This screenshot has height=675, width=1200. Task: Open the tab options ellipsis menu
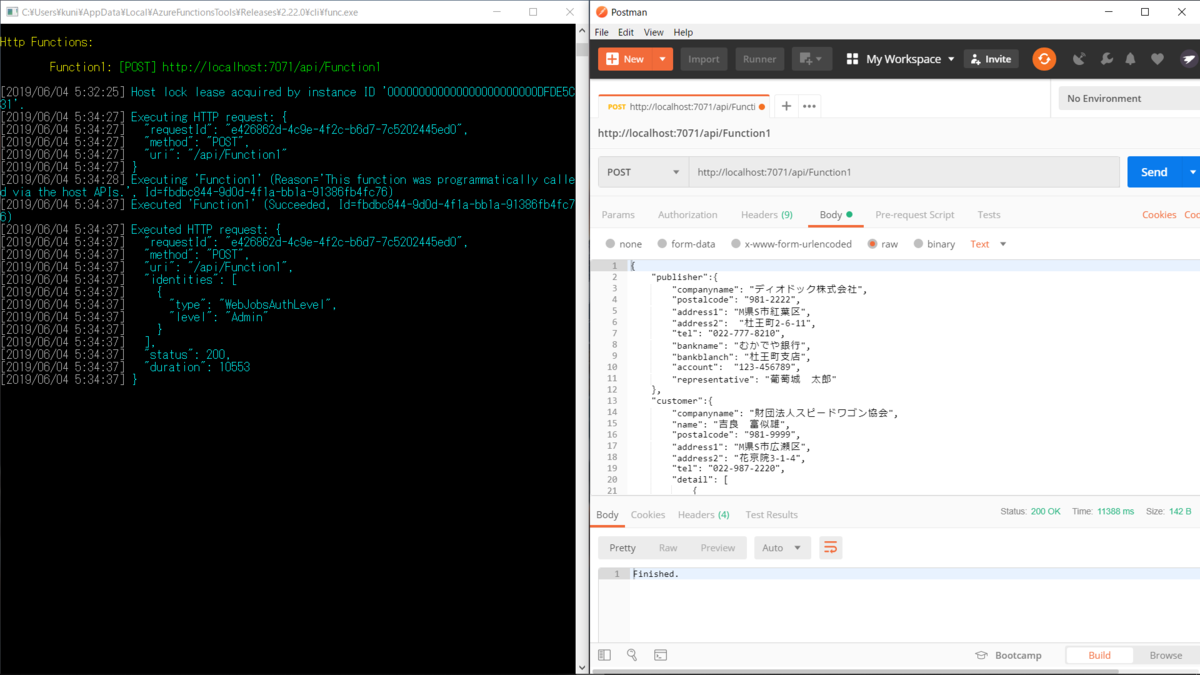point(809,106)
